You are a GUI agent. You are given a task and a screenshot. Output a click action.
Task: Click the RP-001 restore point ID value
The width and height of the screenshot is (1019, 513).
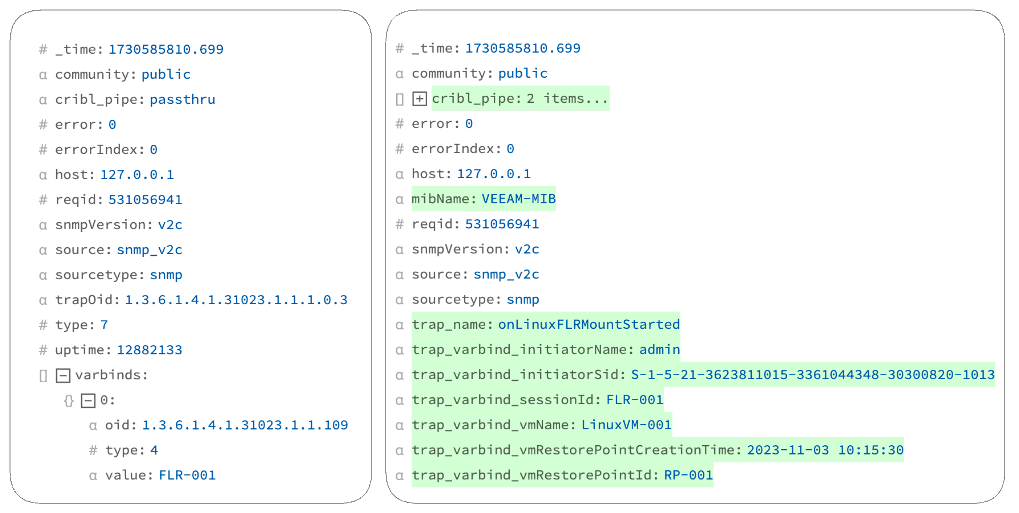pyautogui.click(x=688, y=475)
